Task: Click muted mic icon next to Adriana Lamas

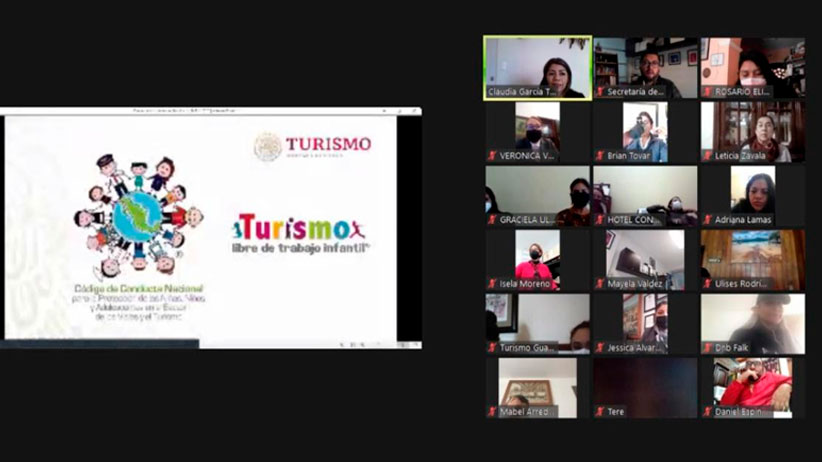Action: click(707, 220)
